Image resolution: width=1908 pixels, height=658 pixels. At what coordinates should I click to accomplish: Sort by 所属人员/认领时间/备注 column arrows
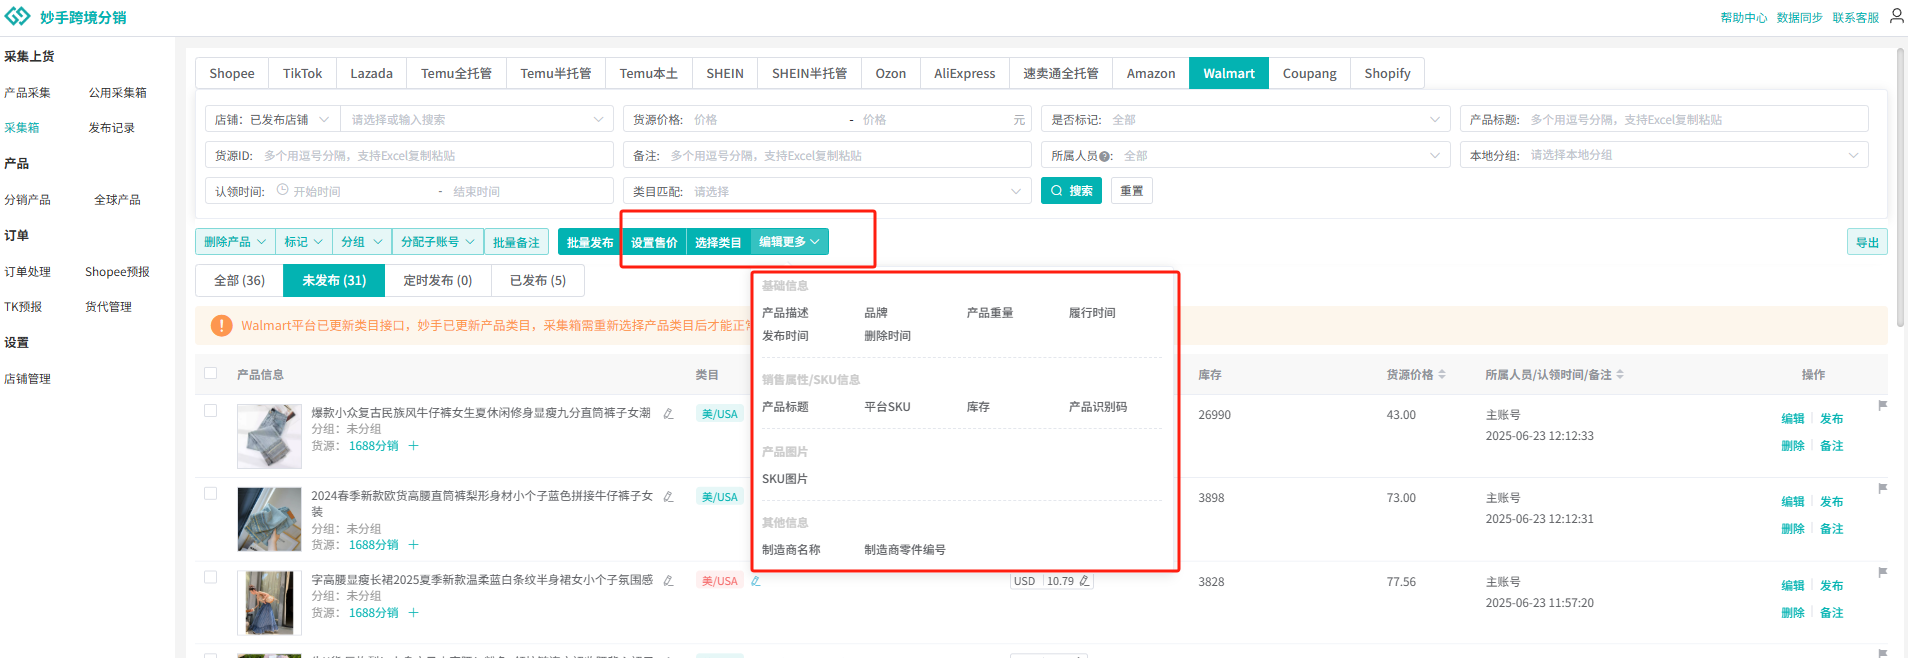[x=1620, y=375]
